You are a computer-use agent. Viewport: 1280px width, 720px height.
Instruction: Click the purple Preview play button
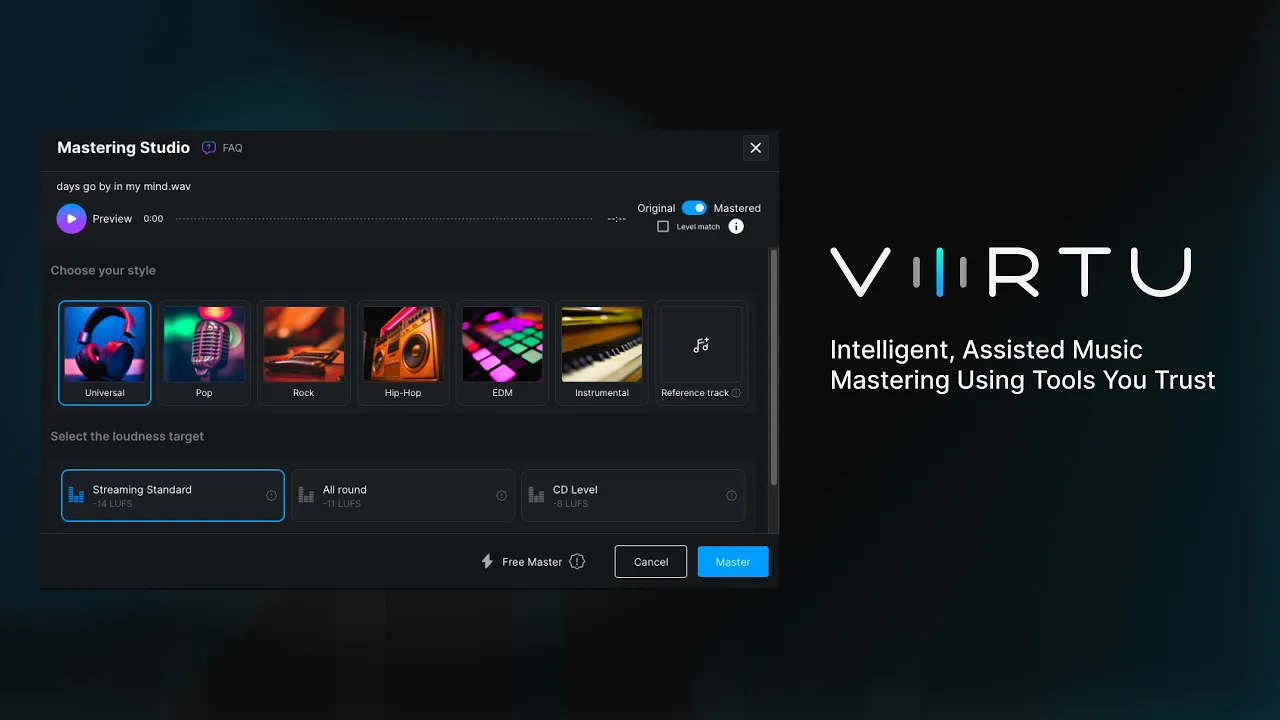click(71, 218)
